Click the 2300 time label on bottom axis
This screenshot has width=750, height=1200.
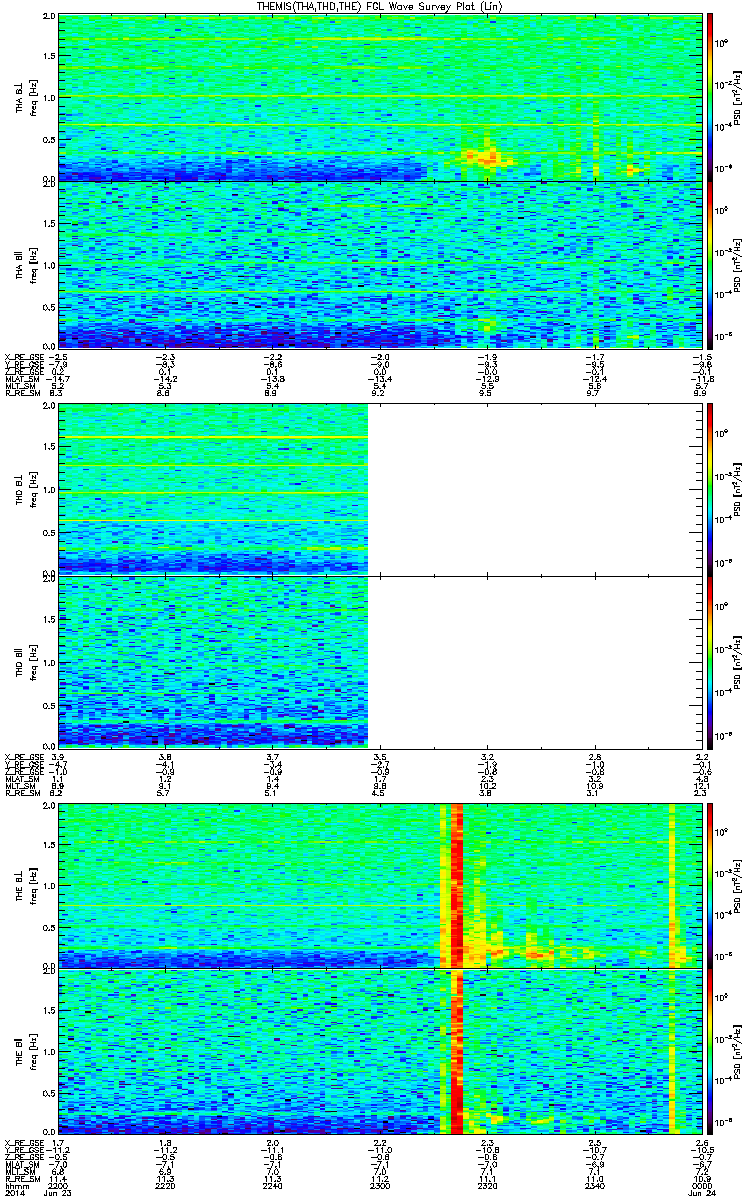click(x=379, y=1185)
